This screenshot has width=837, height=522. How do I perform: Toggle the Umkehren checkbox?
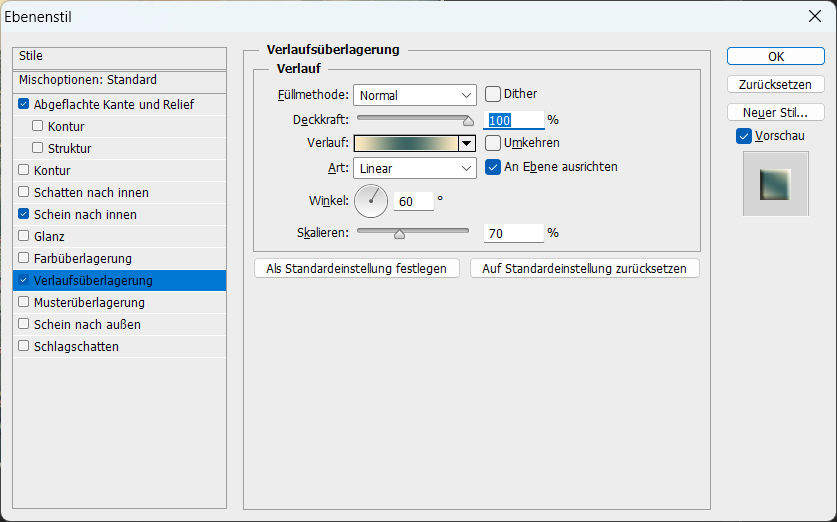coord(493,143)
